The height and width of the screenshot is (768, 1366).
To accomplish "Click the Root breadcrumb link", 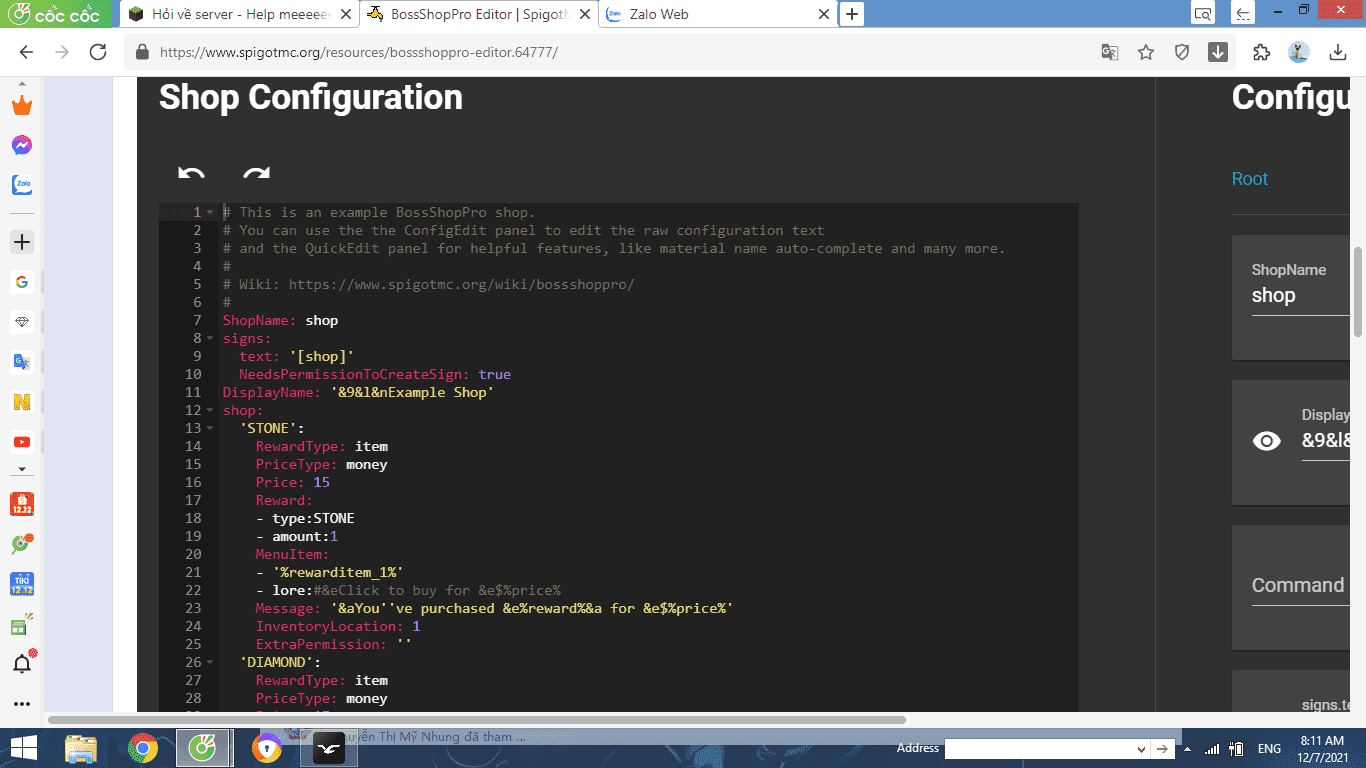I will (1249, 179).
